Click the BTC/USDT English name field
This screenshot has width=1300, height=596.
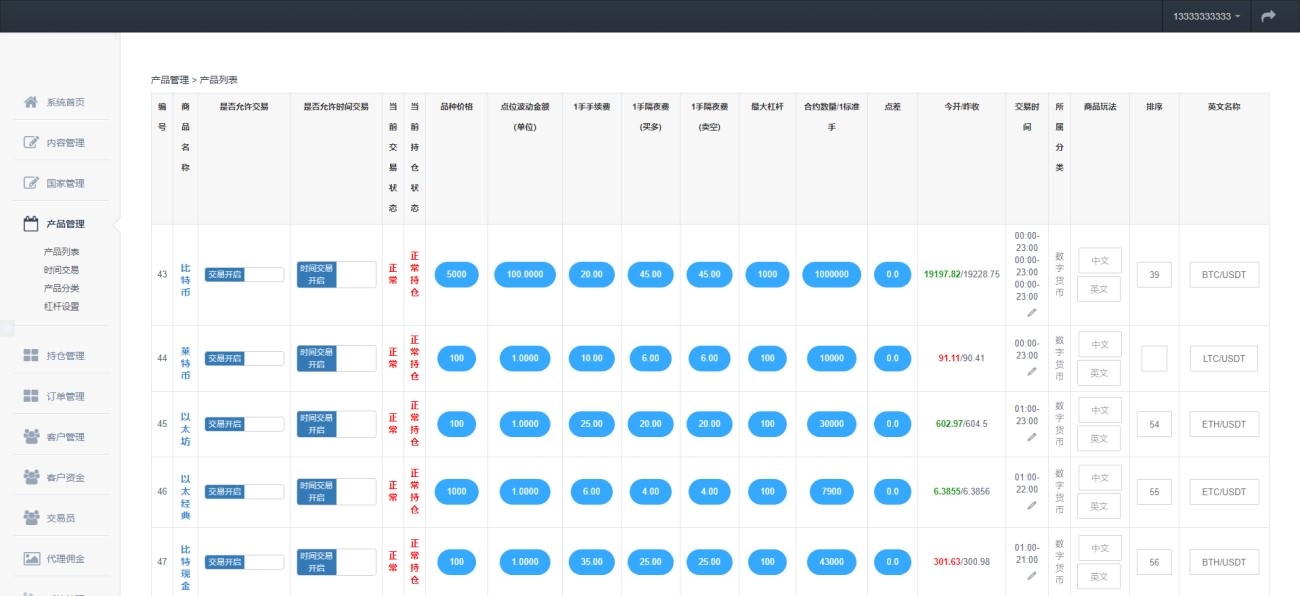click(x=1224, y=275)
